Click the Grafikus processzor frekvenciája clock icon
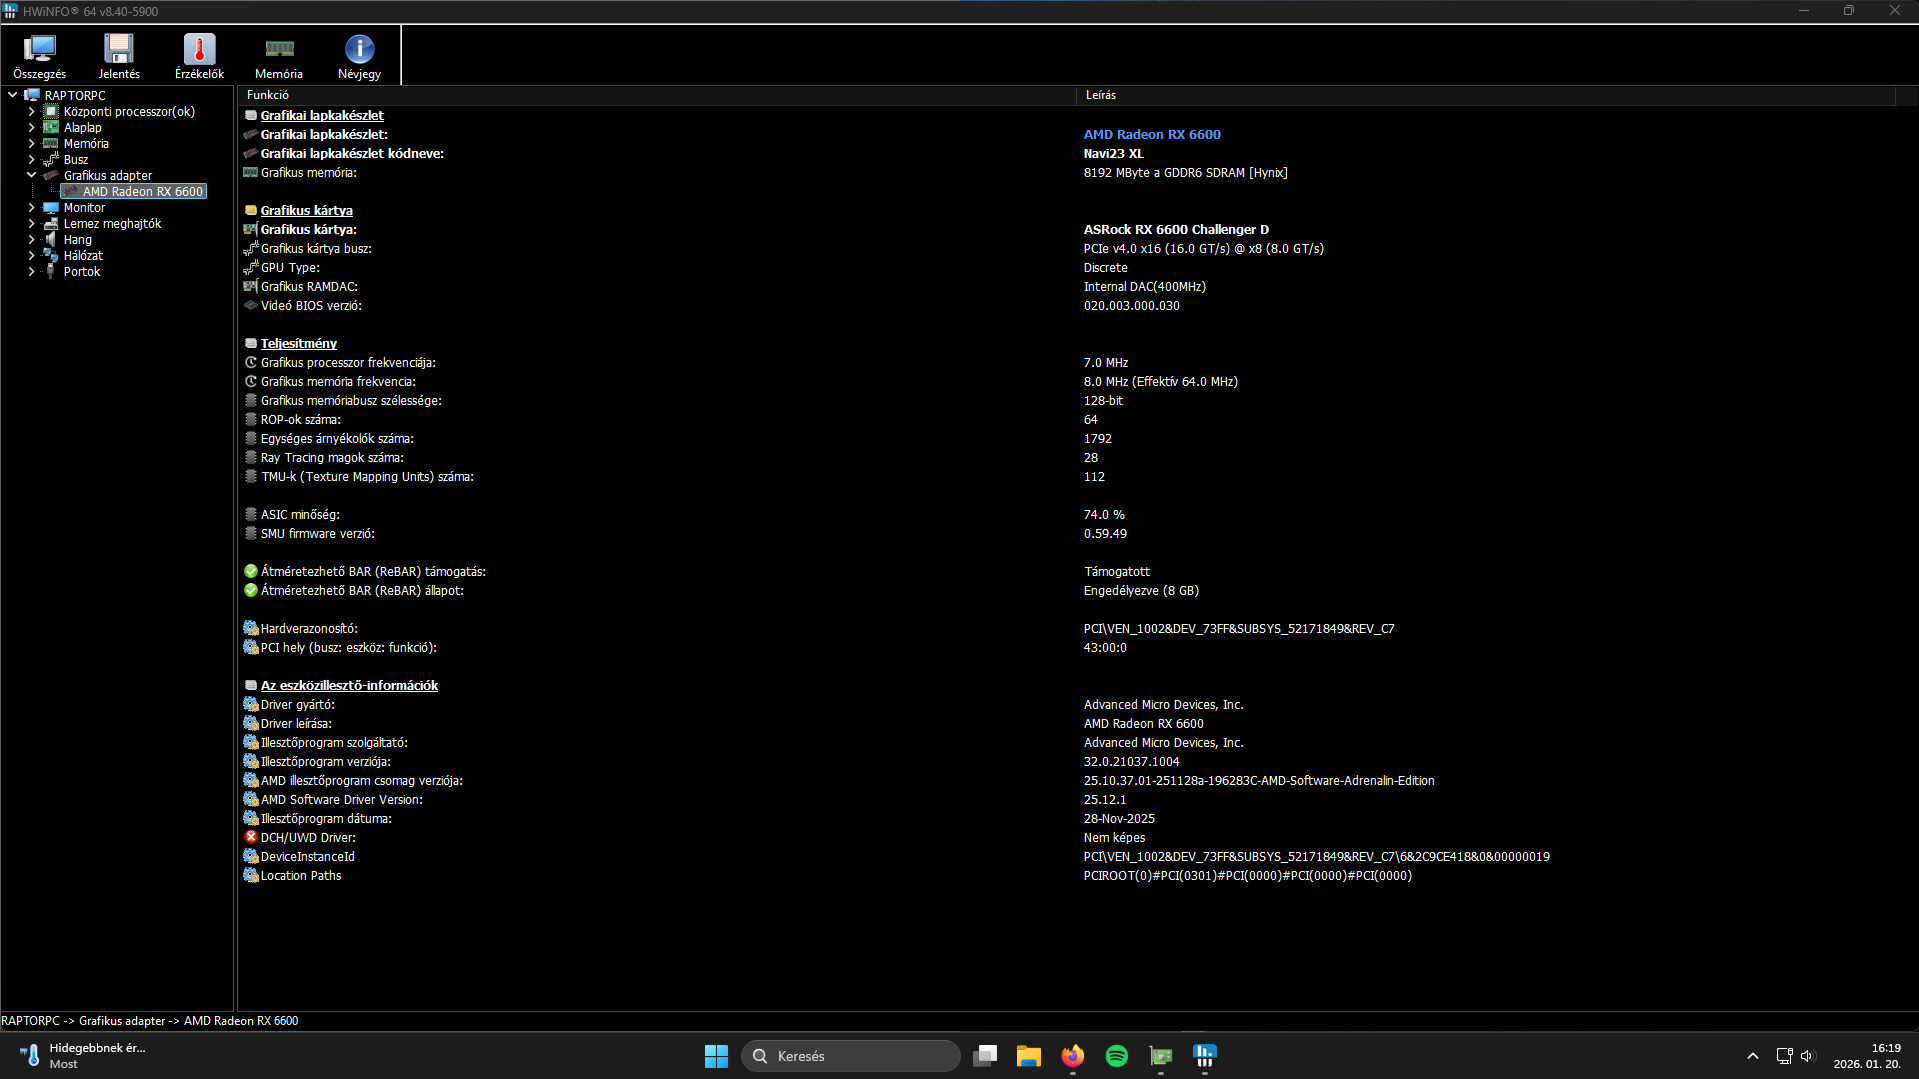The height and width of the screenshot is (1079, 1919). click(251, 363)
